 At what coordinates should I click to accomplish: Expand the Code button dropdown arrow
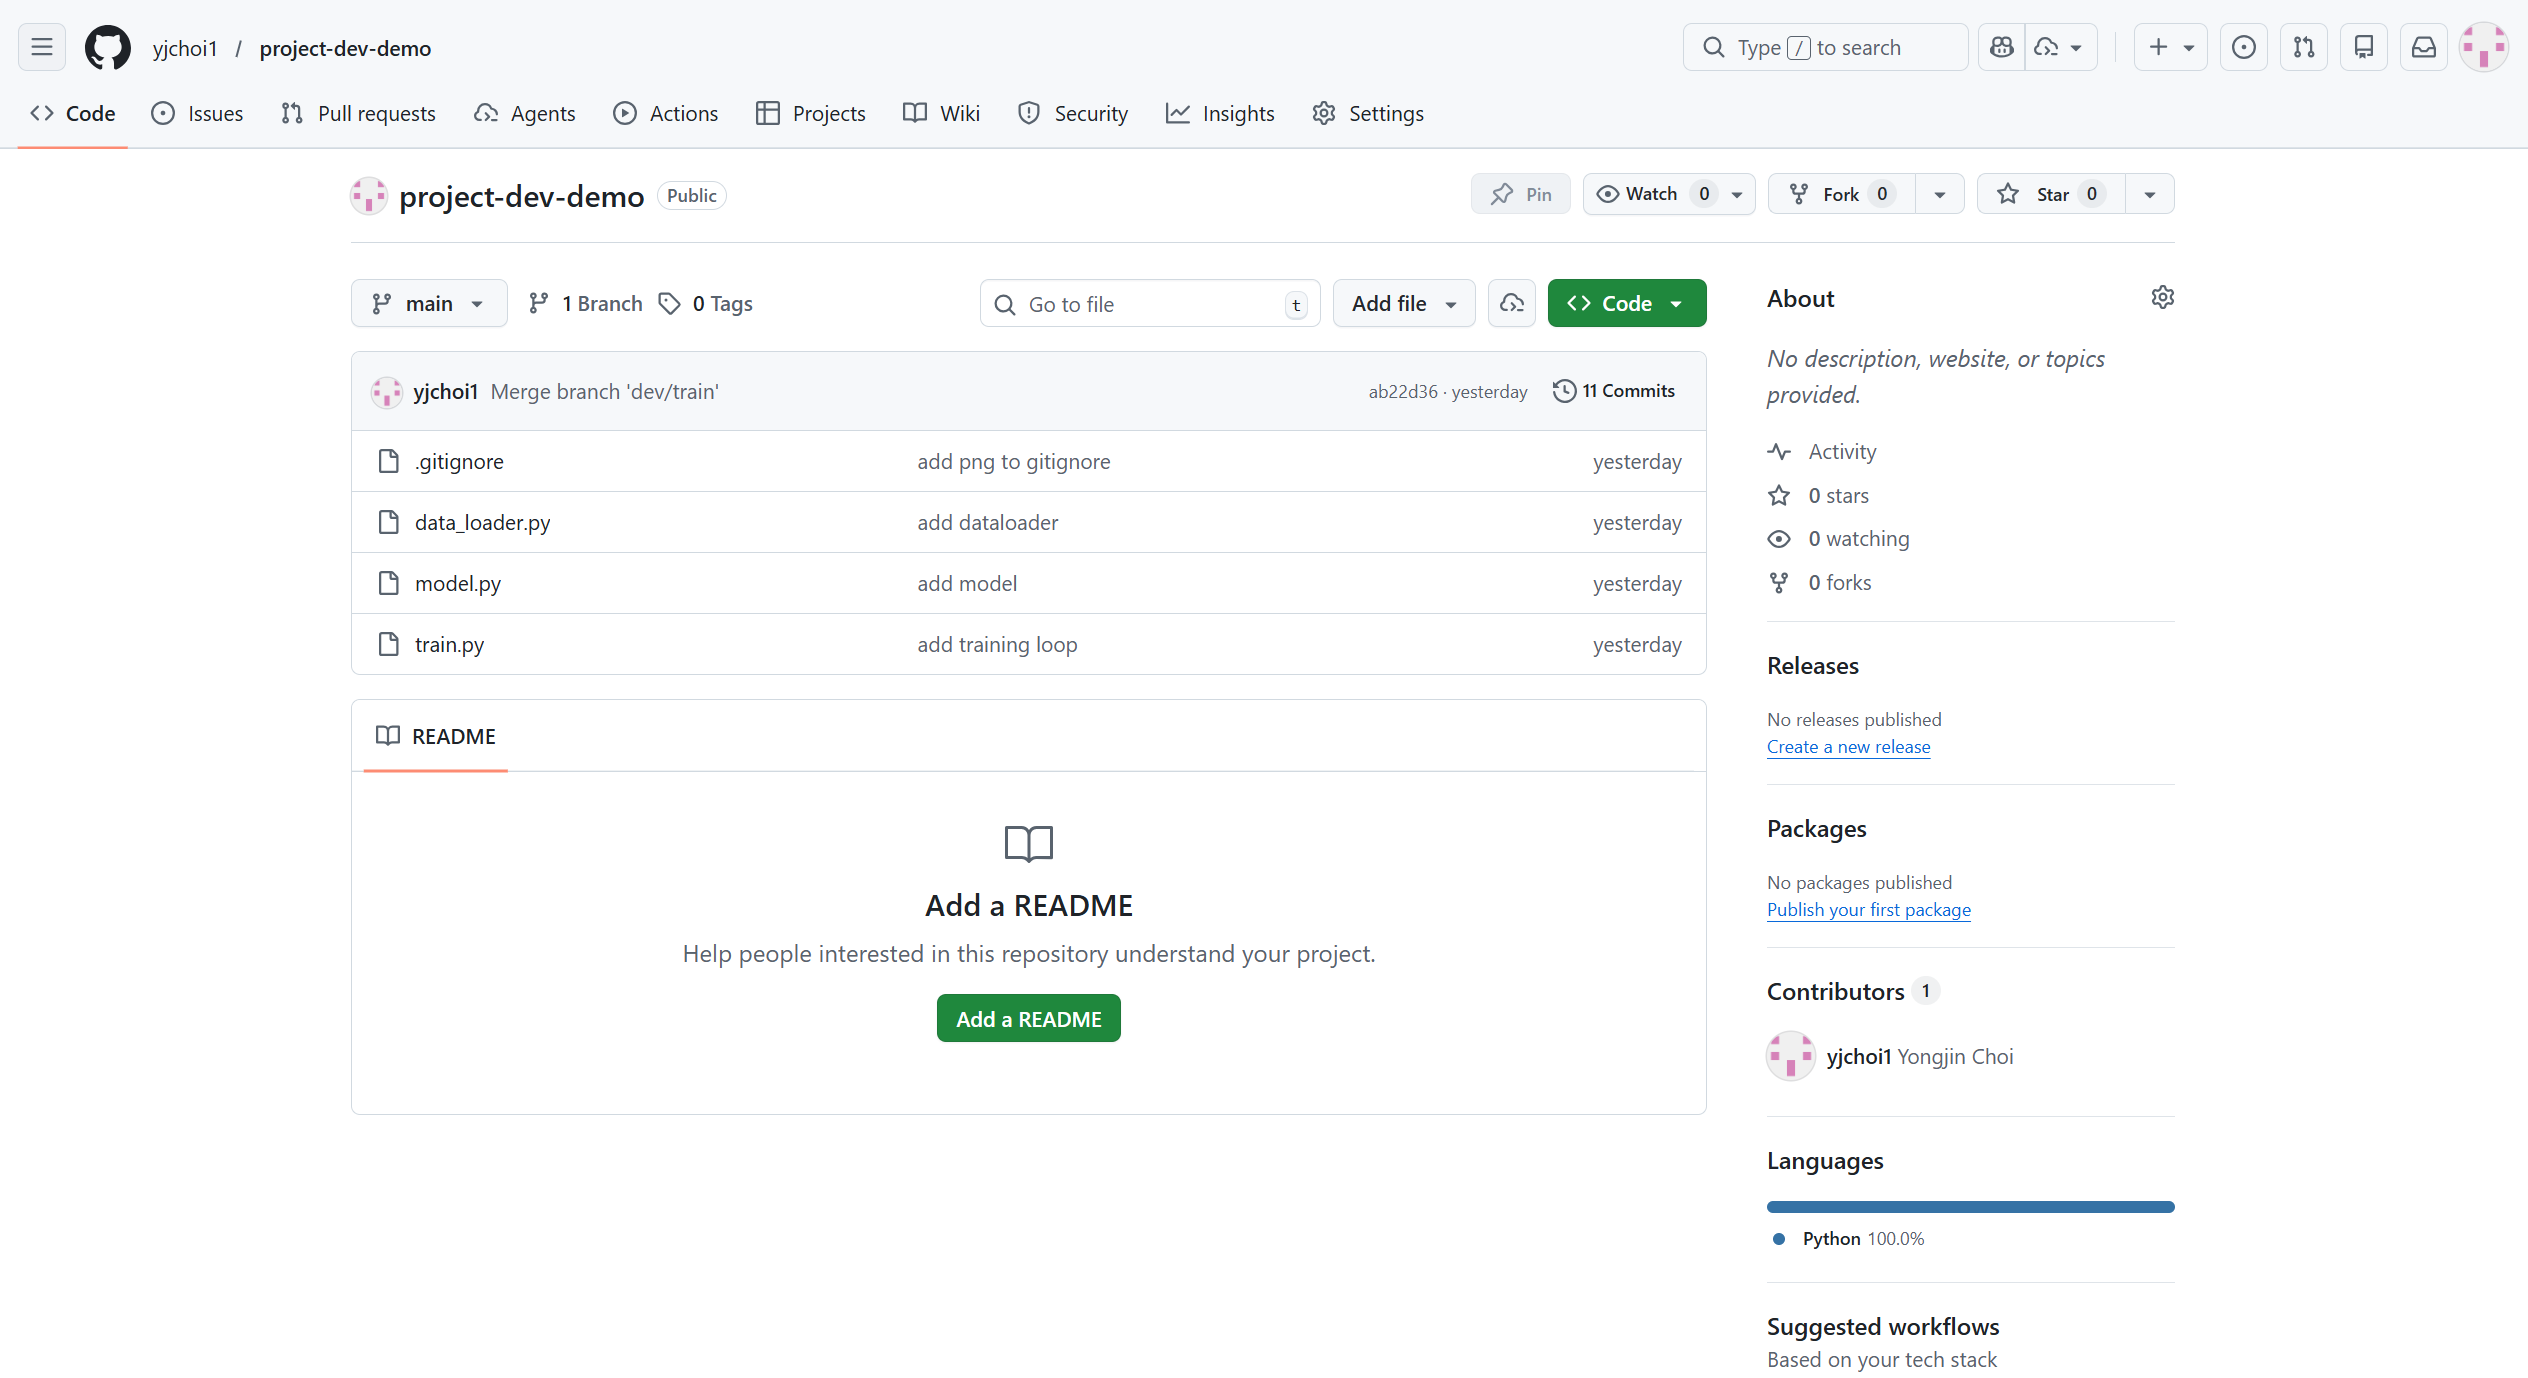[x=1678, y=302]
